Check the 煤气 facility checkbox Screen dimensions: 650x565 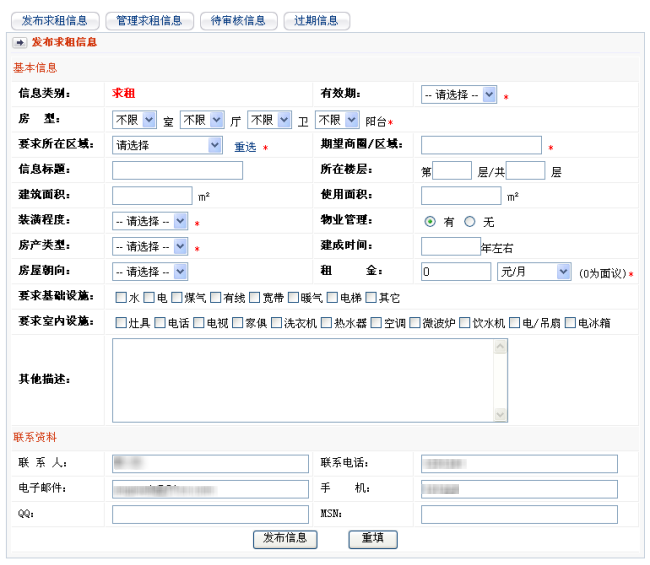(x=177, y=297)
